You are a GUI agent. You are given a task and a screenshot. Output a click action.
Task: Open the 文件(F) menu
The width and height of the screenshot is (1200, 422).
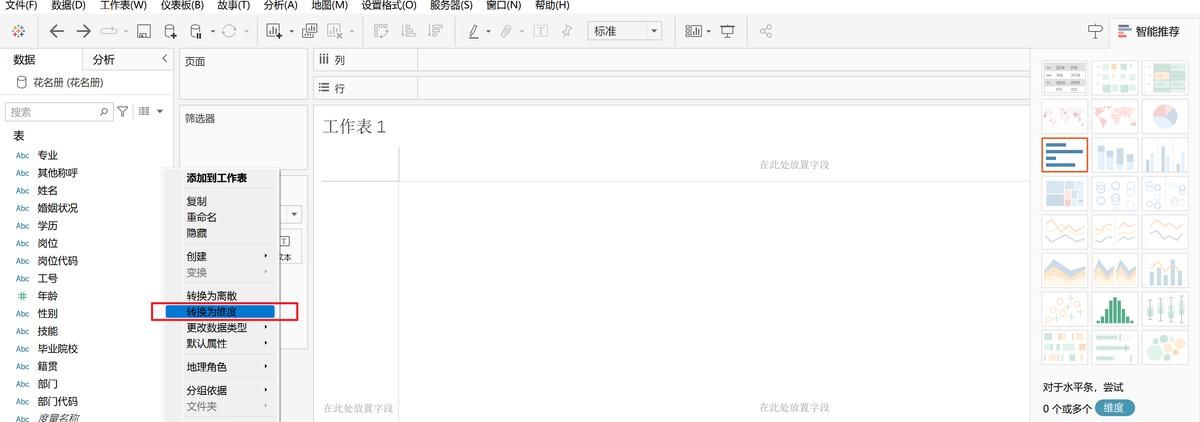click(21, 5)
